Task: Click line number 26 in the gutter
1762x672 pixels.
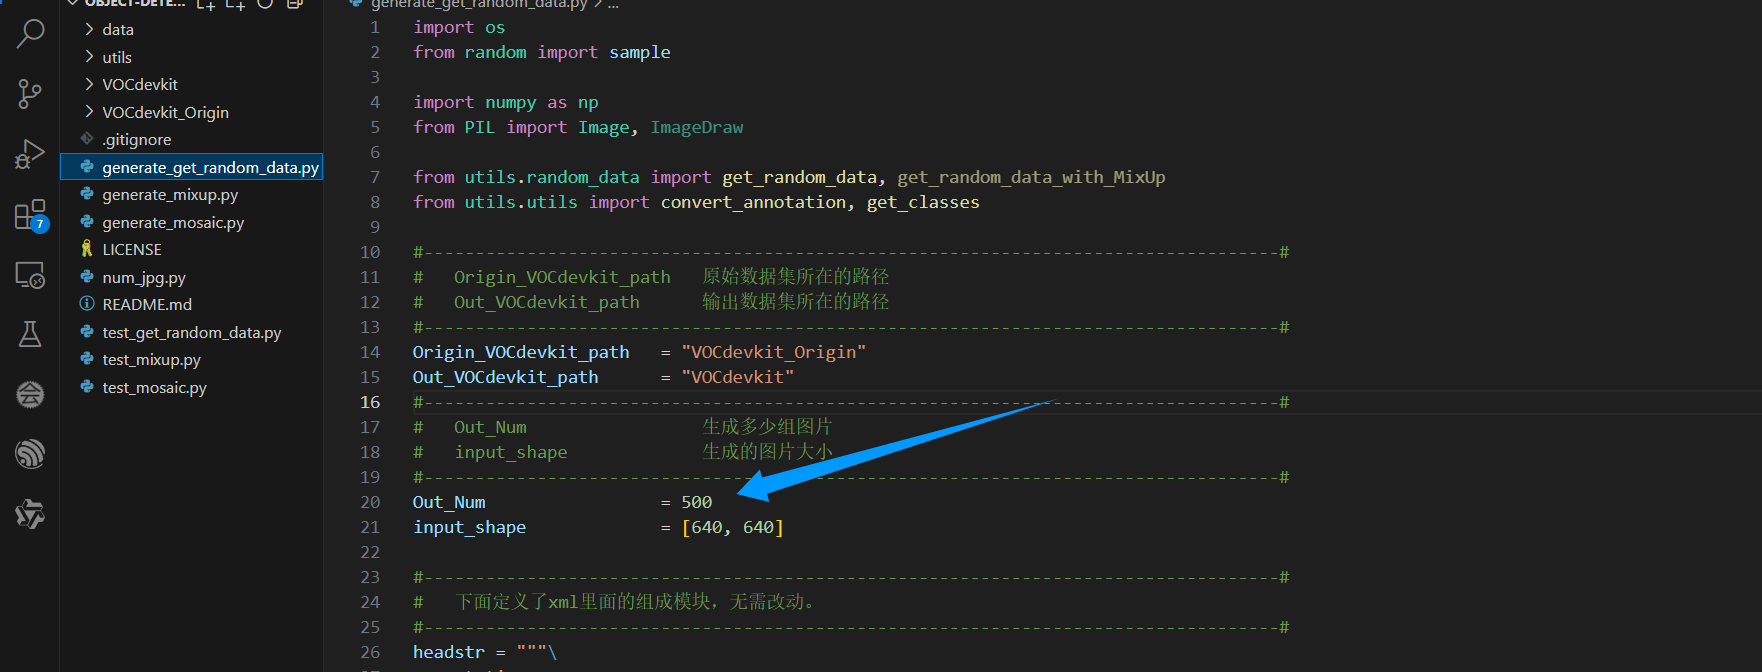Action: pos(370,652)
